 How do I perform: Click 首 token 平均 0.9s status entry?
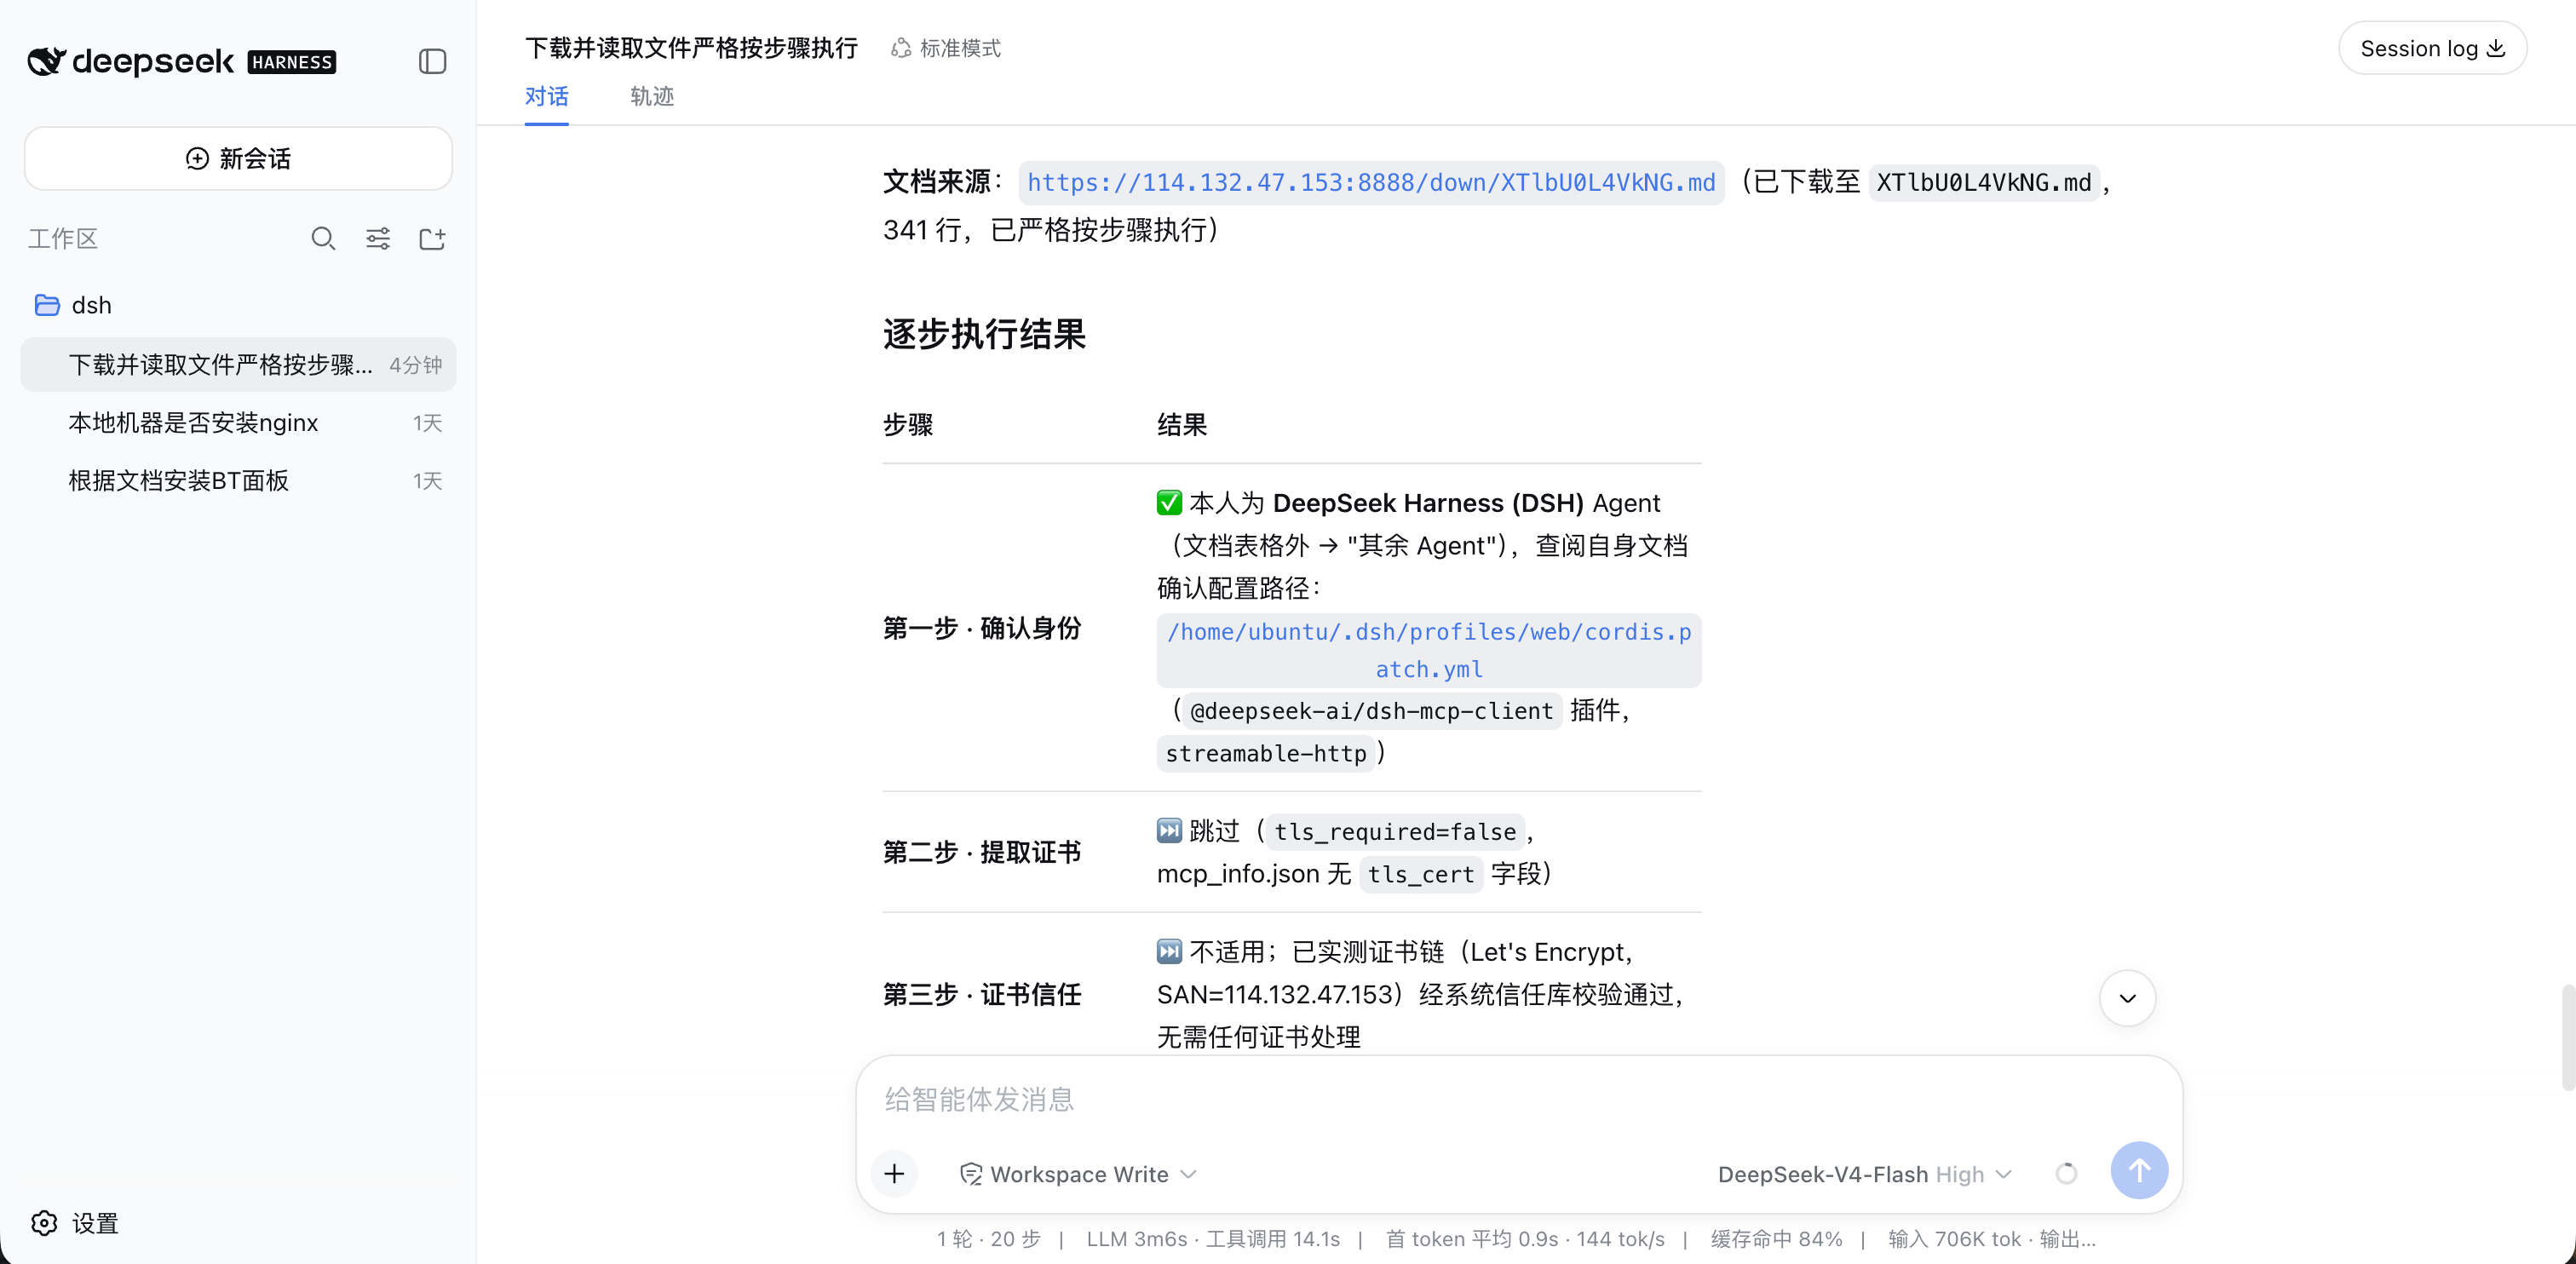point(1525,1239)
